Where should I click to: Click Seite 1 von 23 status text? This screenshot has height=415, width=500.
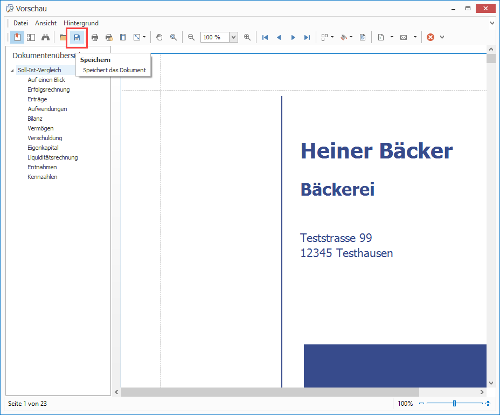point(27,403)
